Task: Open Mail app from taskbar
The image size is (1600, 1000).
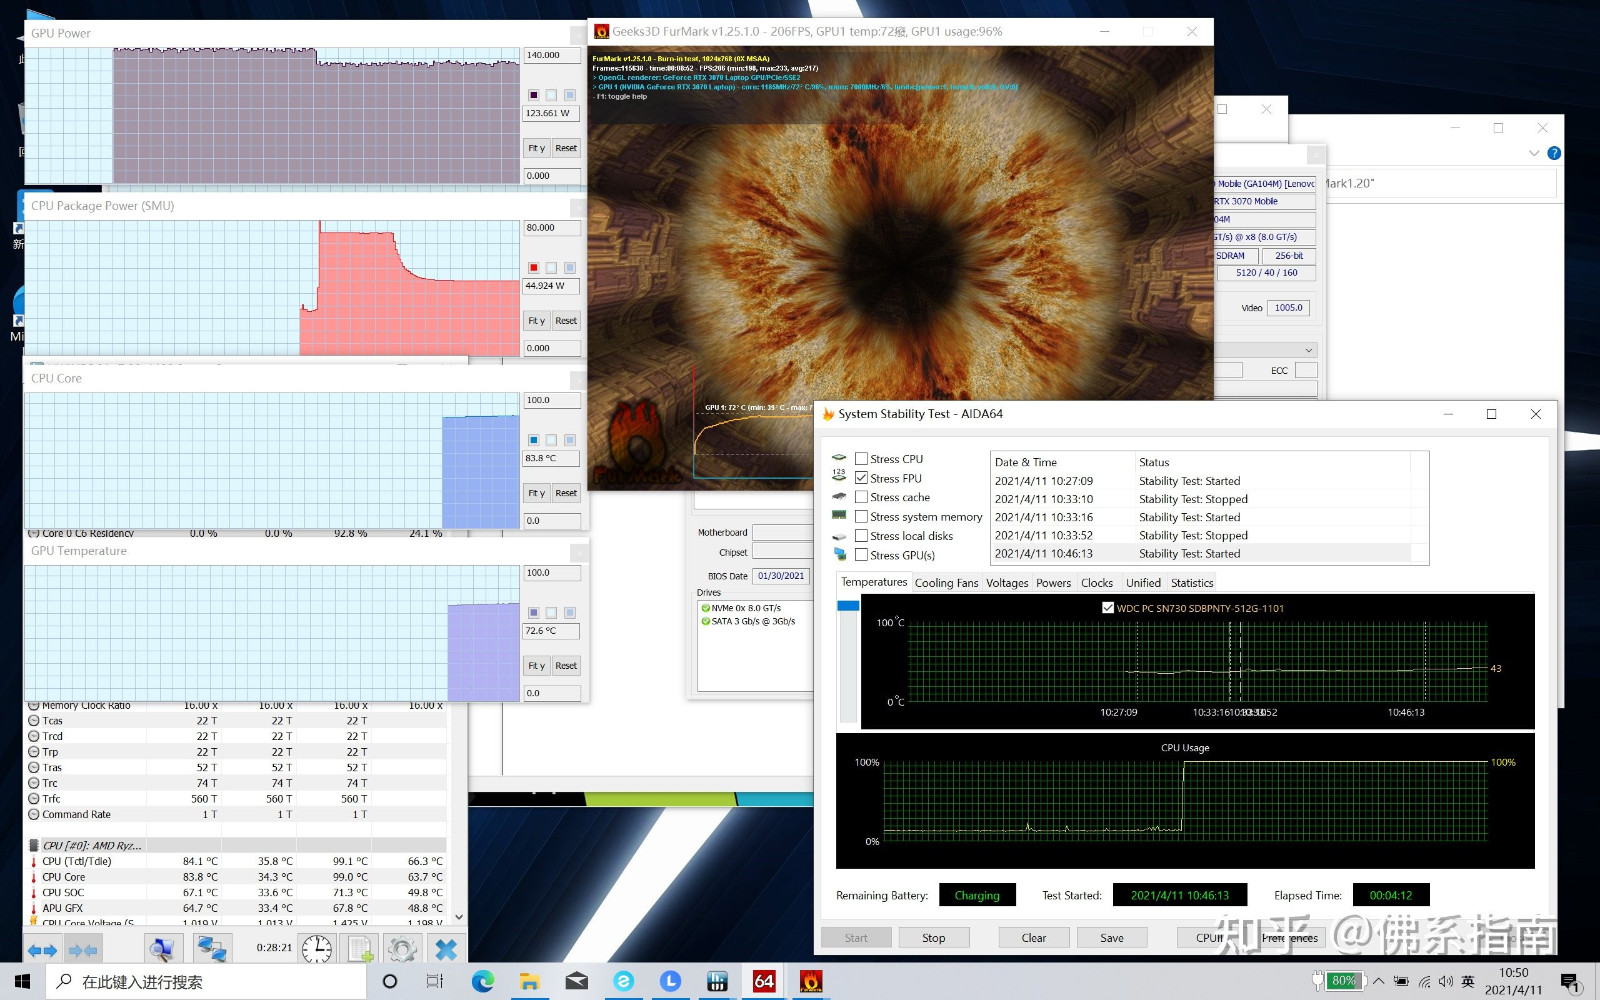Action: pyautogui.click(x=576, y=982)
